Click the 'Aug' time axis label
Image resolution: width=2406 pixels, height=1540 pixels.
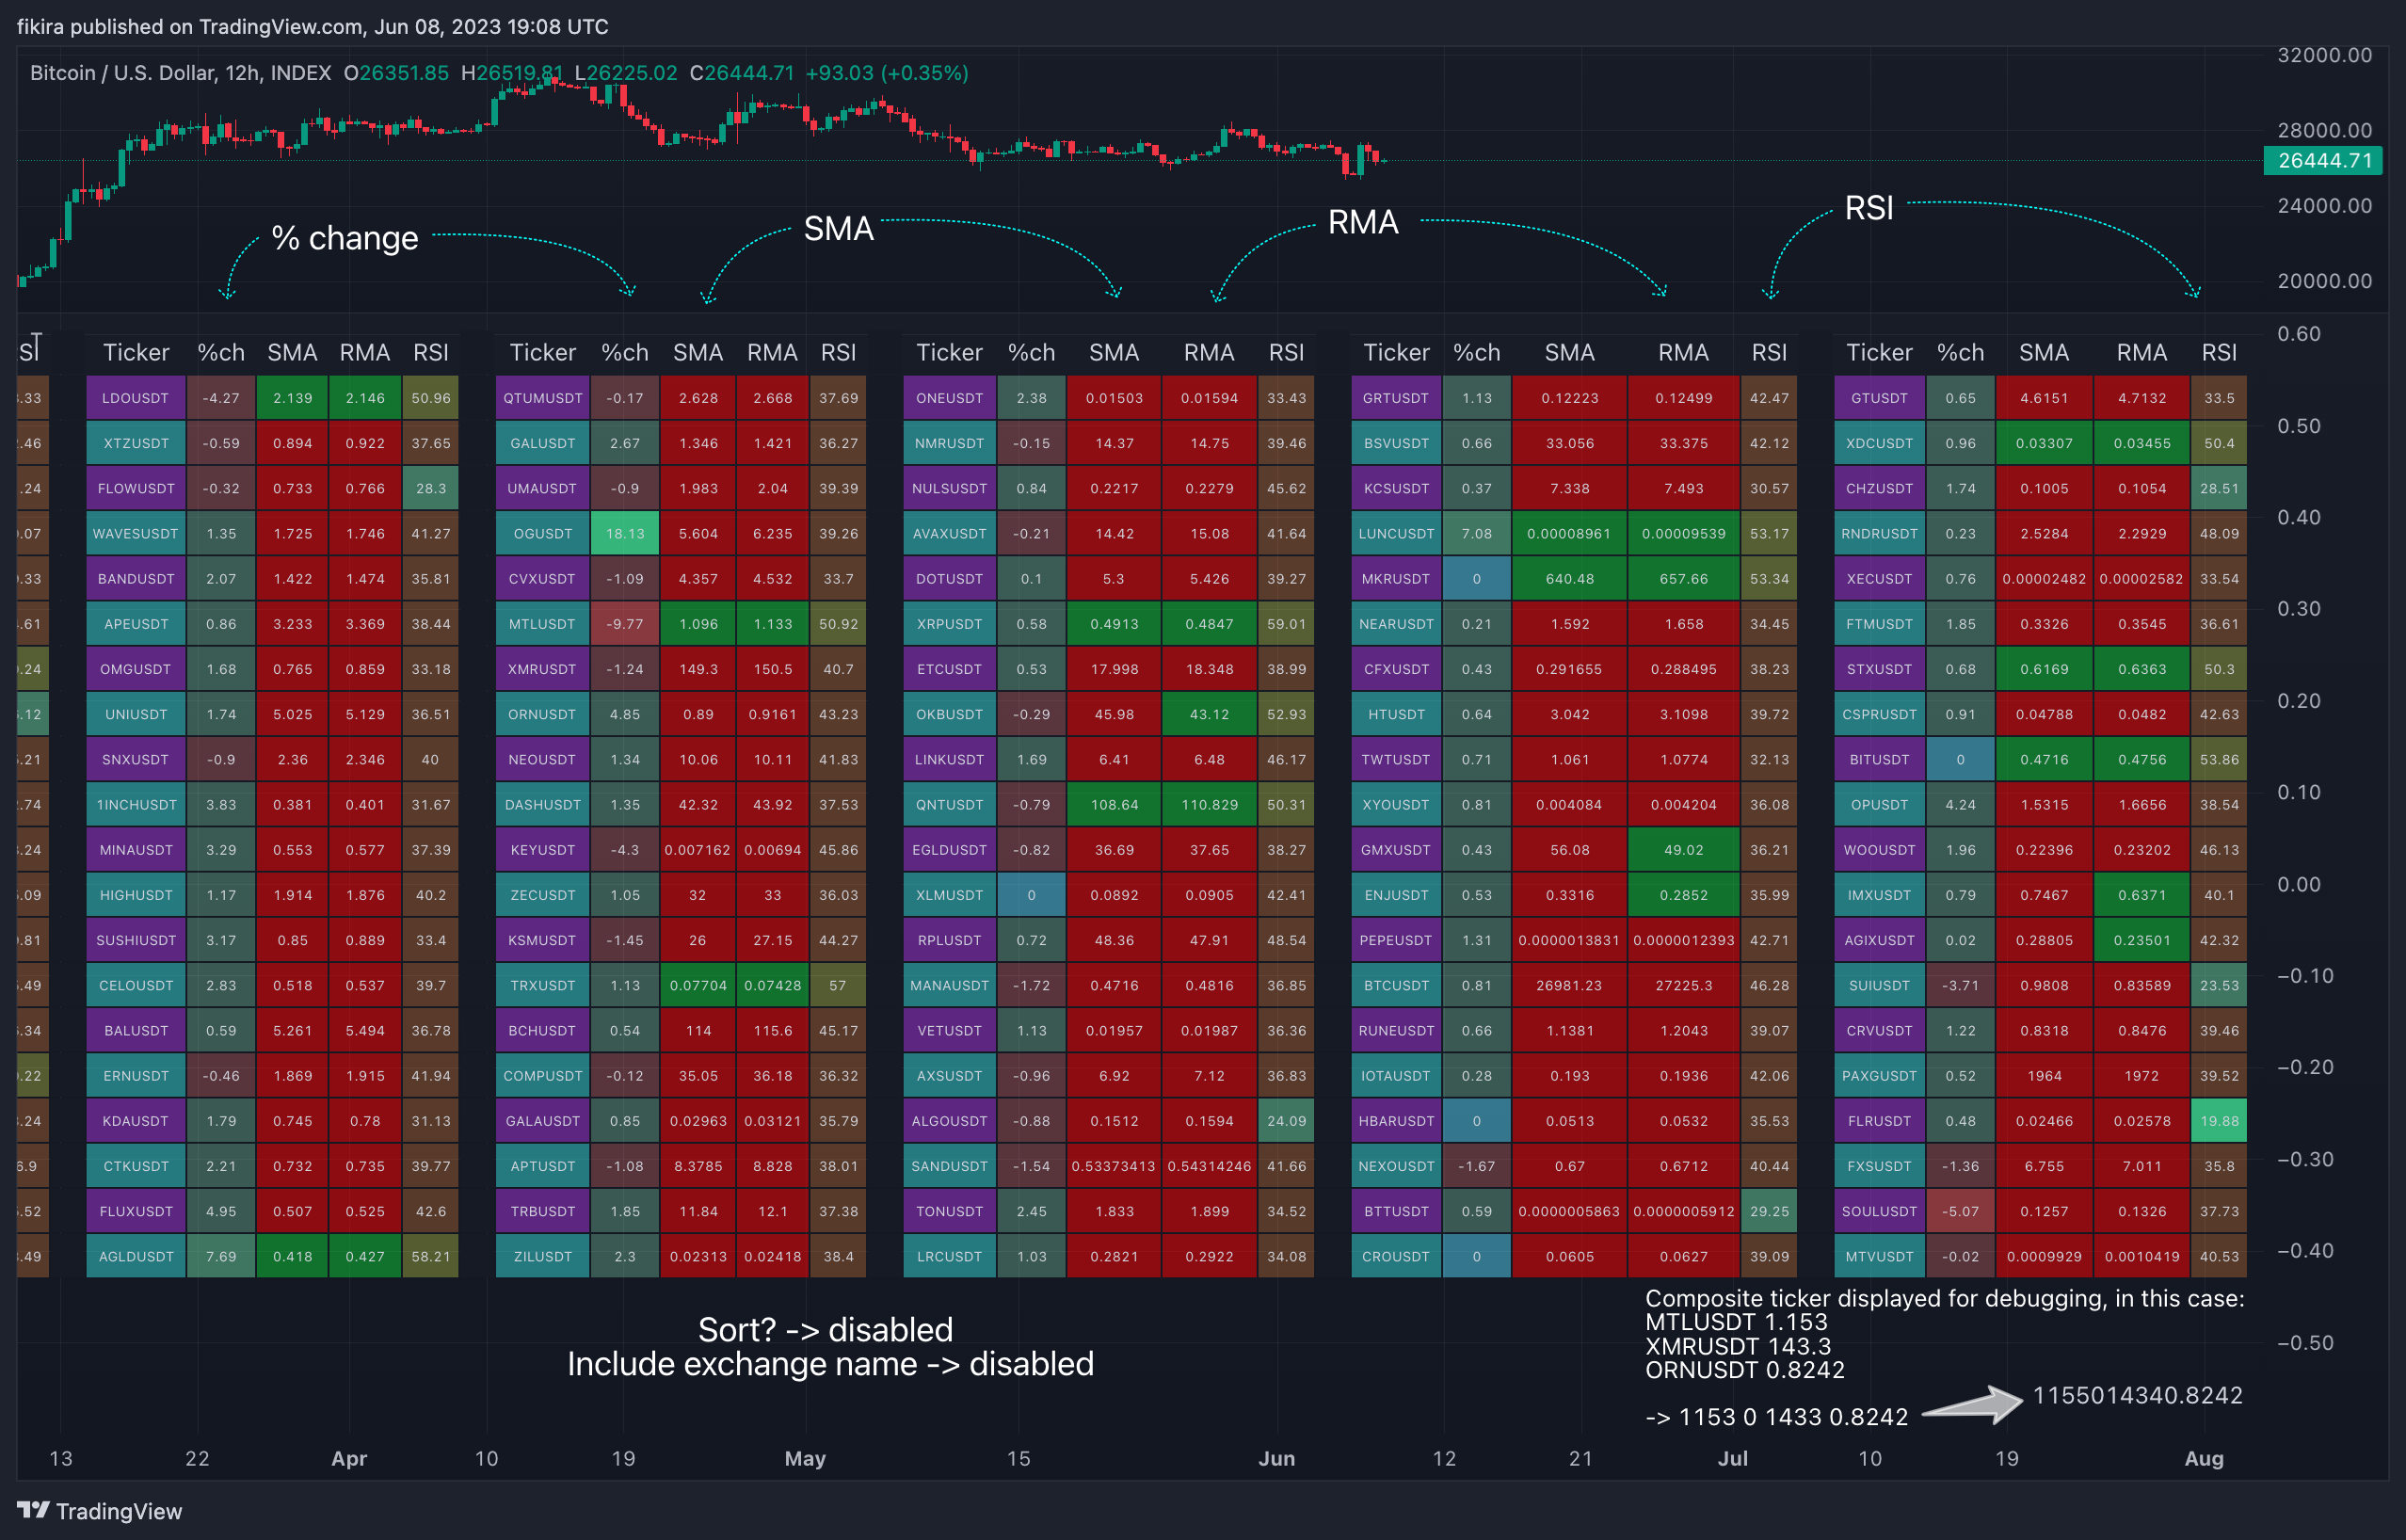coord(2204,1458)
